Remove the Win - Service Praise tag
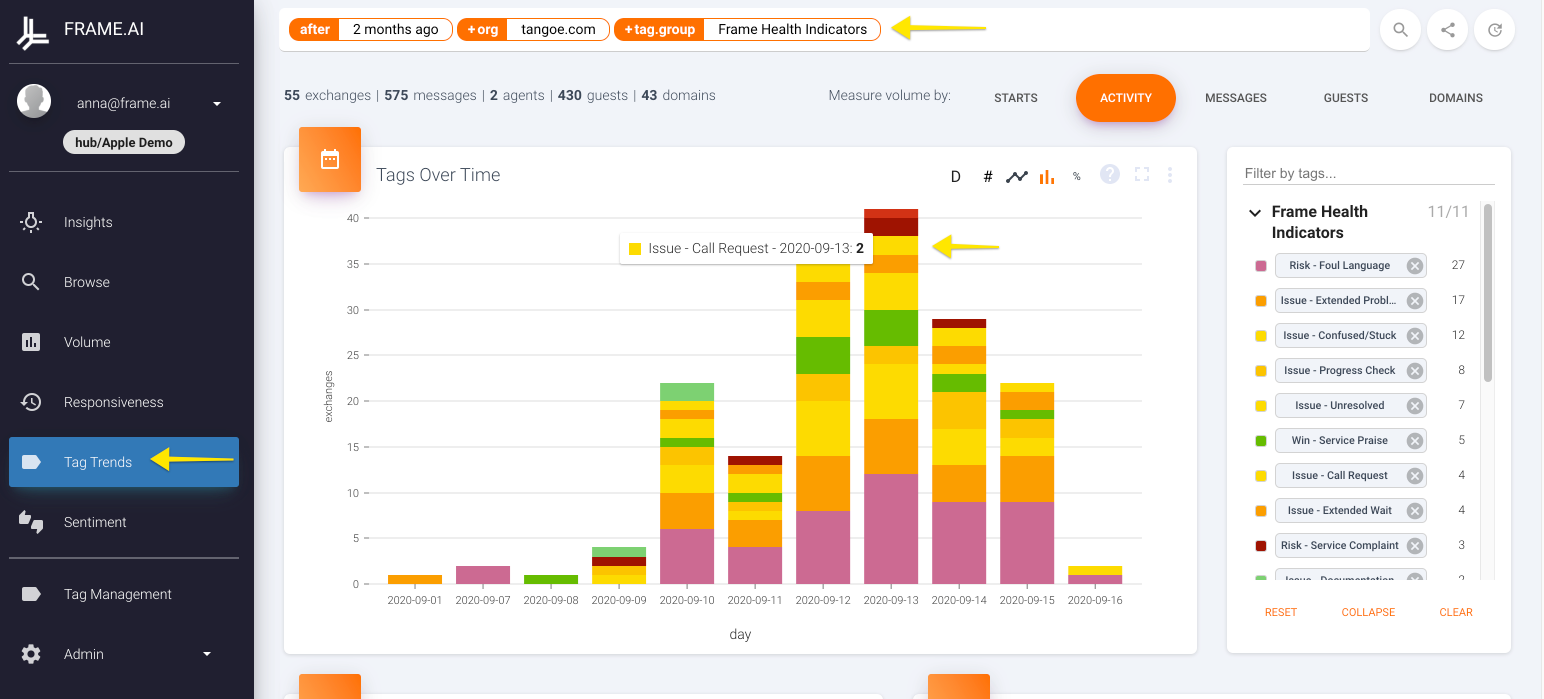Screen dimensions: 1544x699 point(1414,441)
